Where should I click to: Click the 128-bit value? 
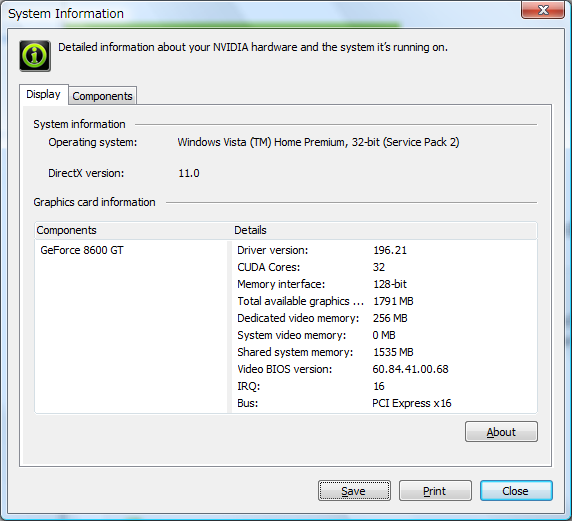pos(390,284)
